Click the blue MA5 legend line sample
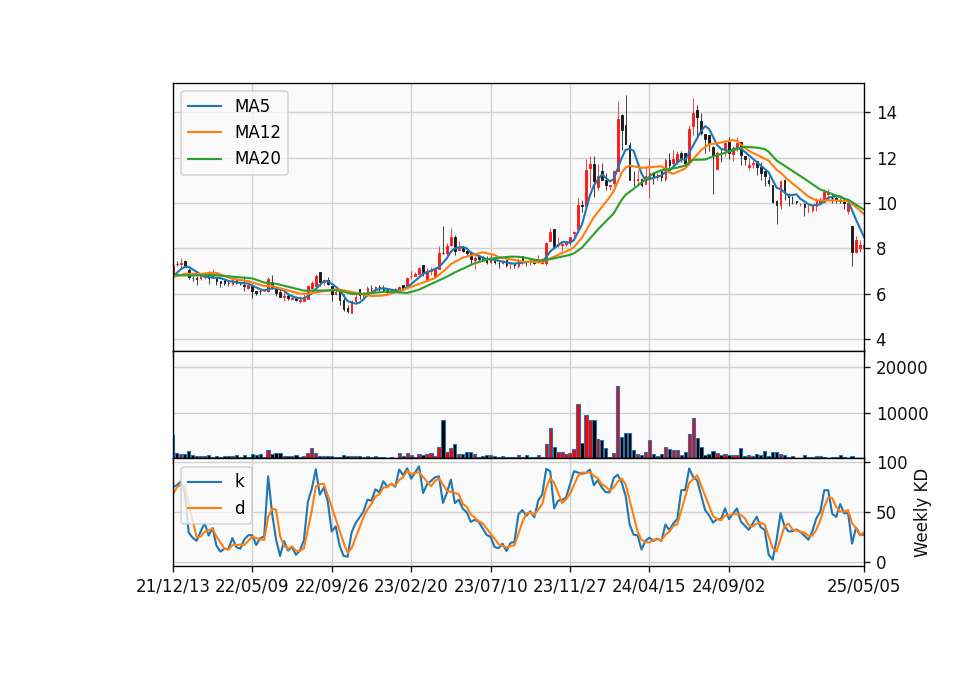The height and width of the screenshot is (690, 960). (x=204, y=106)
